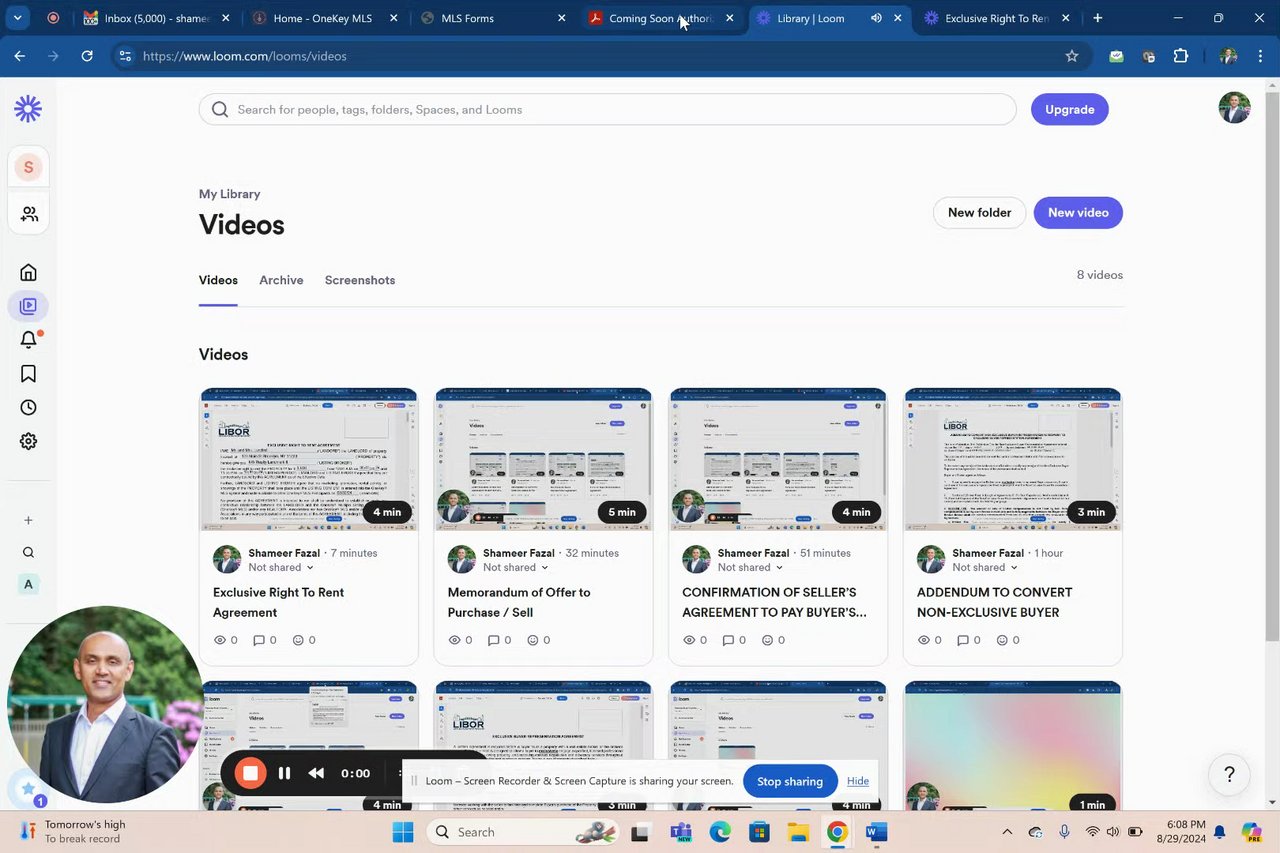This screenshot has height=853, width=1280.
Task: View site information icon in address bar
Action: point(125,56)
